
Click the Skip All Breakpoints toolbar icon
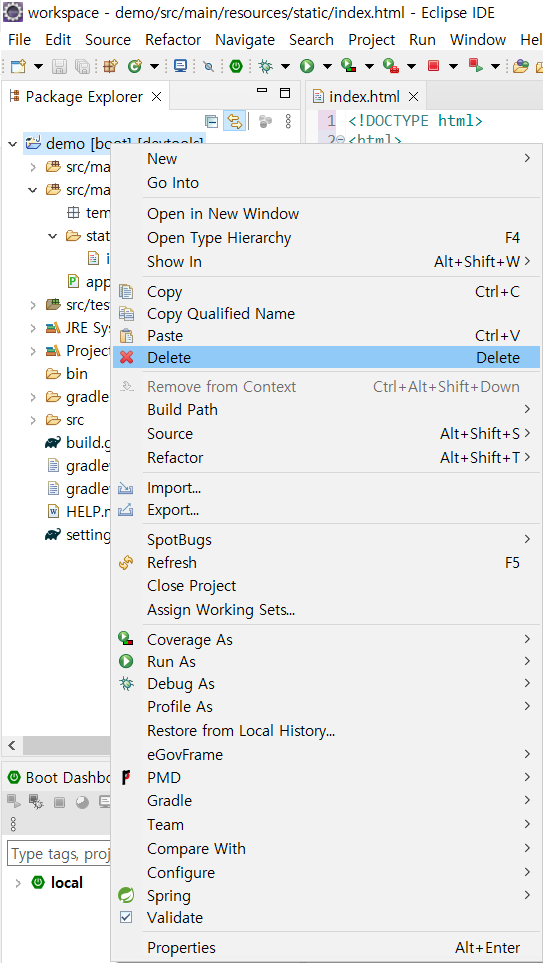(x=209, y=66)
